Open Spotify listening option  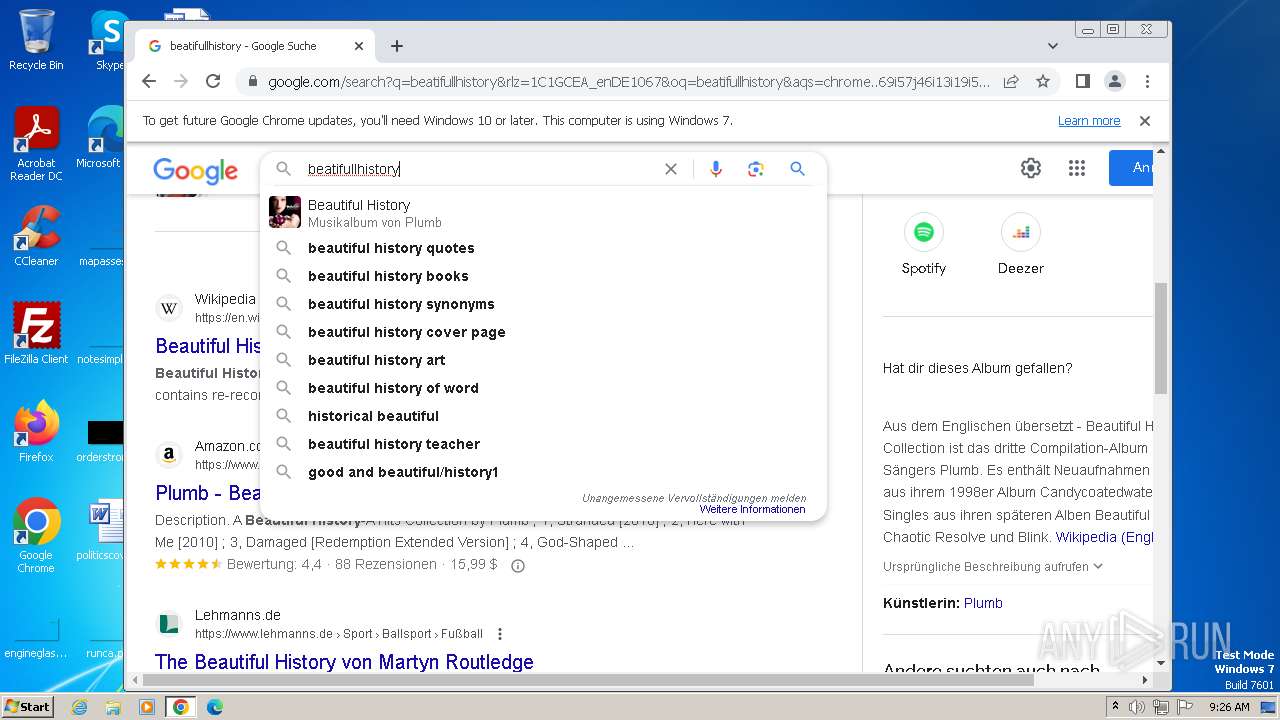(923, 245)
